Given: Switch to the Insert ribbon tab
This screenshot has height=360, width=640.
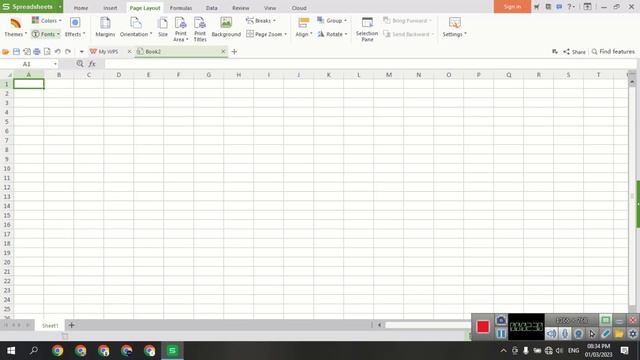Looking at the screenshot, I should [110, 8].
